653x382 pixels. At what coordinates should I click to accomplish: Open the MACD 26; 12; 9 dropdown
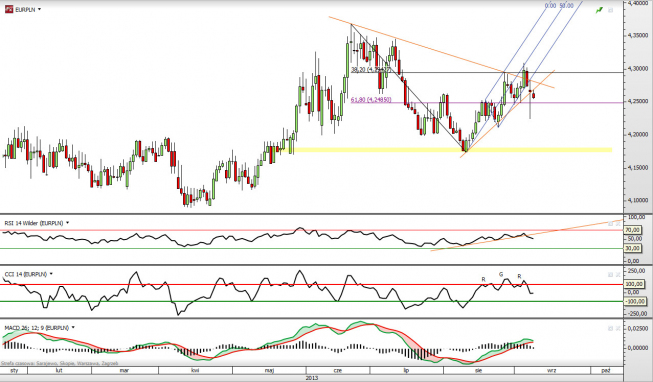(73, 327)
